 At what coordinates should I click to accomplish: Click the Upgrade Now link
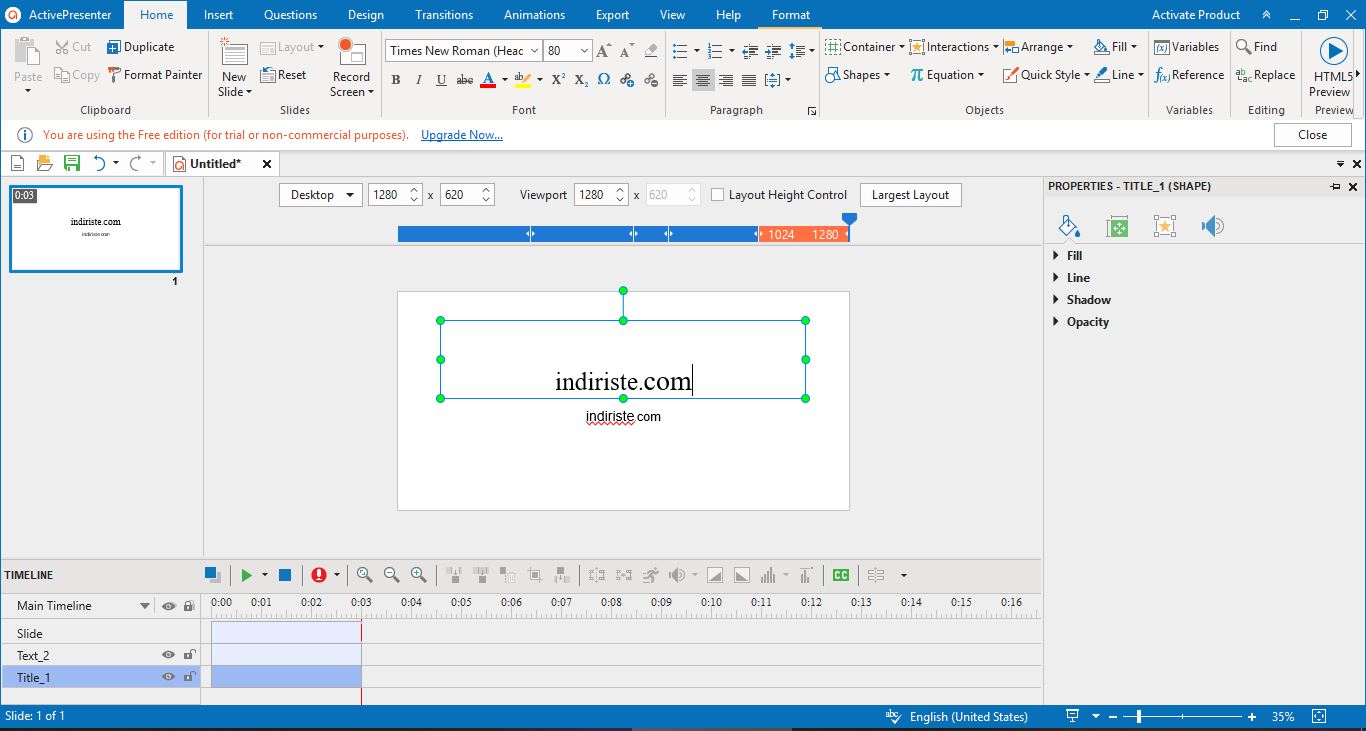click(462, 135)
